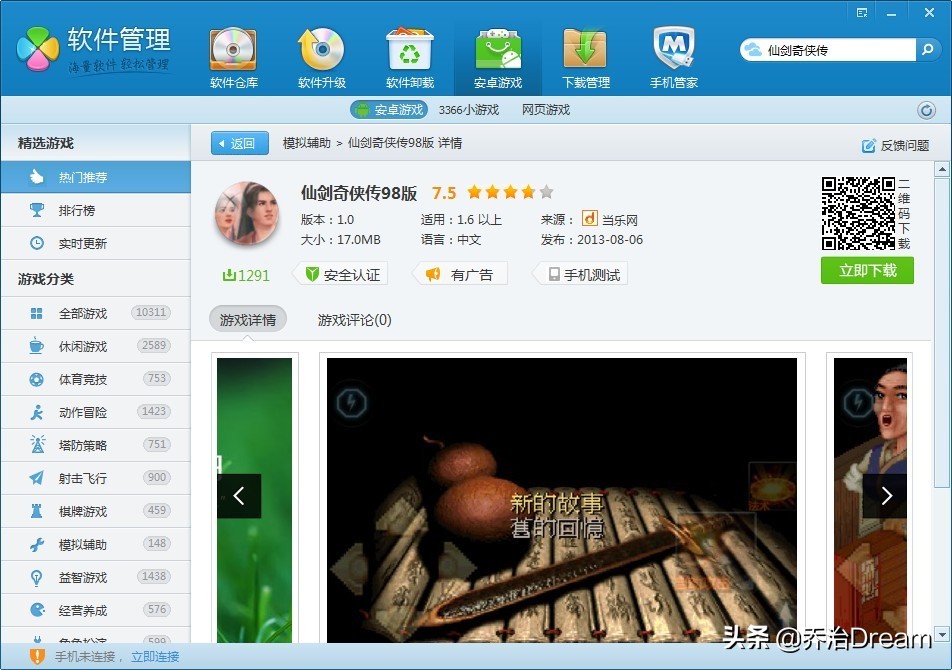Select 棋牌游戏 card games category
This screenshot has width=952, height=670.
pos(95,510)
